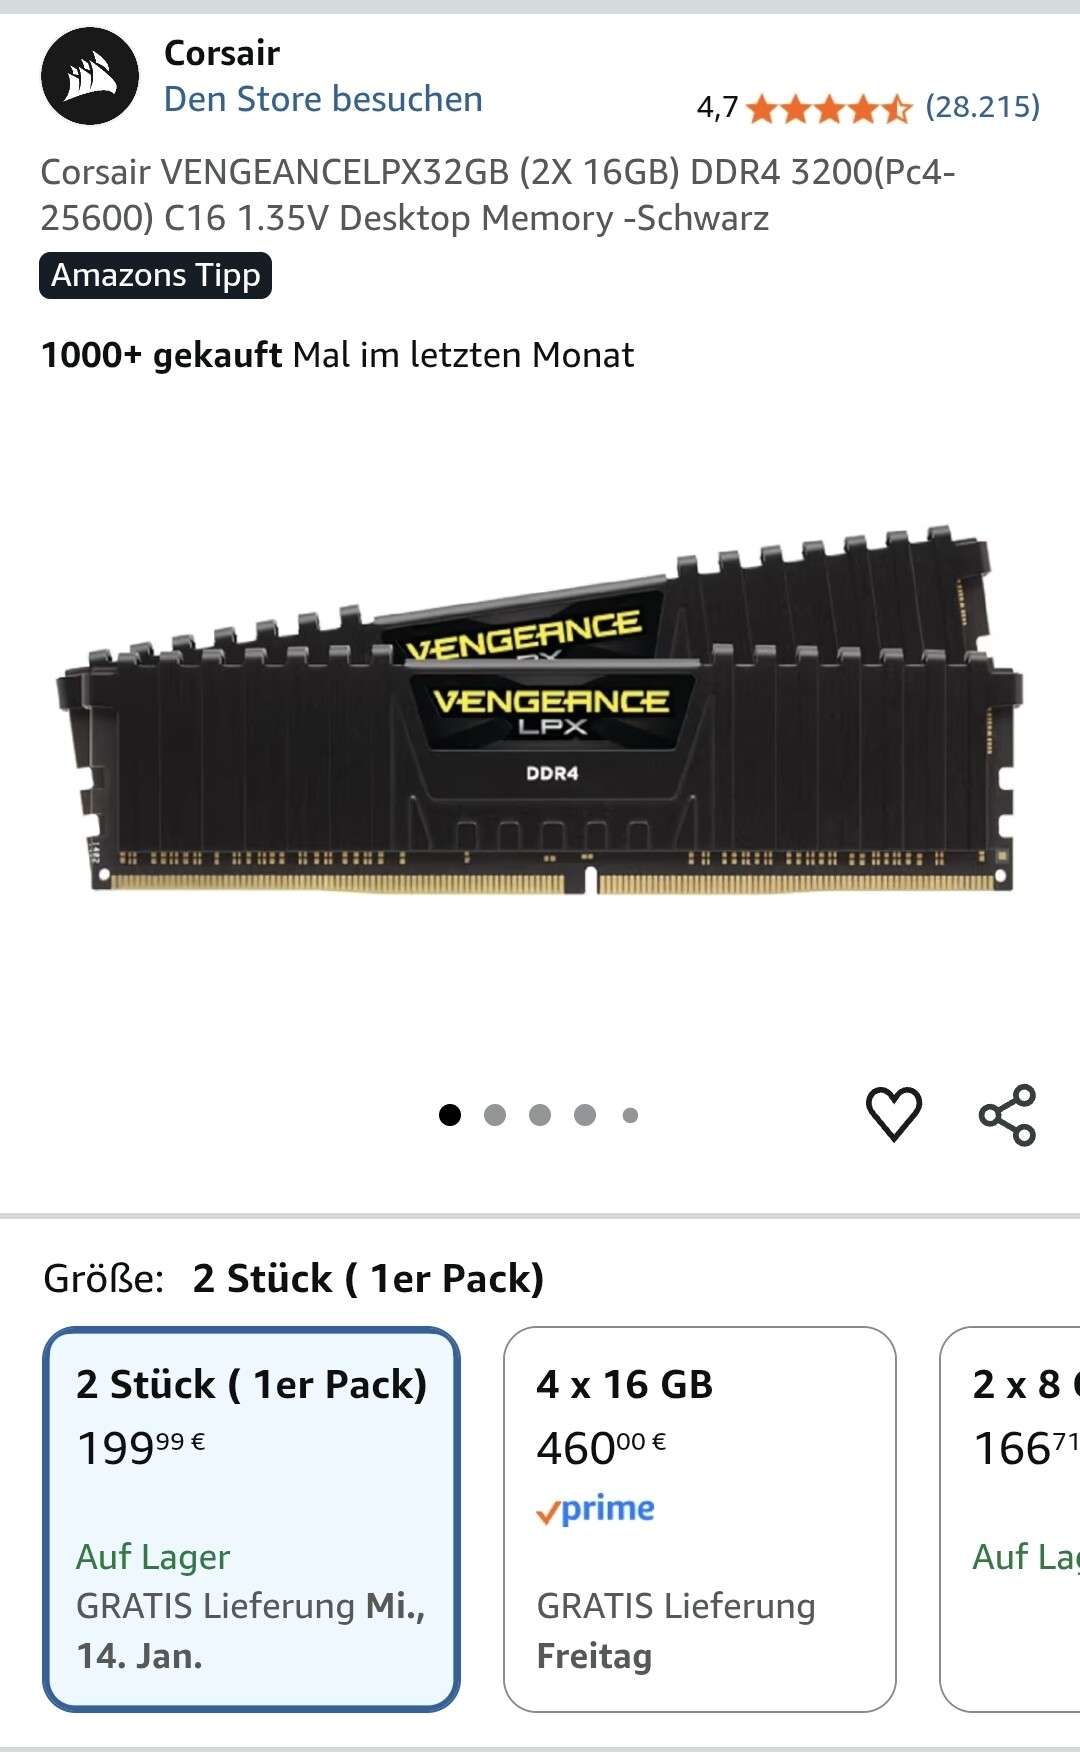1080x1752 pixels.
Task: Go to first image carousel dot
Action: coord(450,1114)
